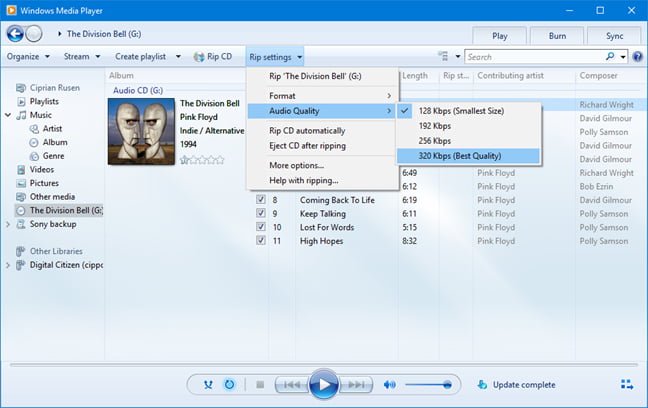Open the Music library node

tap(40, 115)
